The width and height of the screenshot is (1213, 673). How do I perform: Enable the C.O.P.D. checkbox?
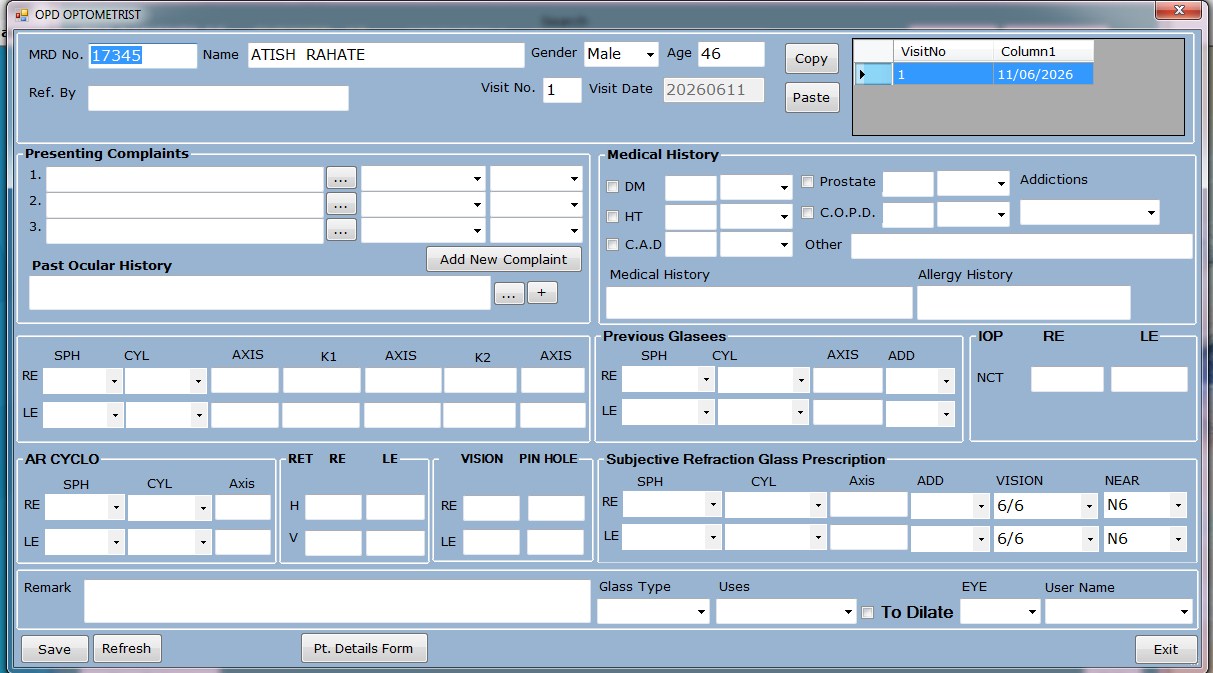pos(808,212)
